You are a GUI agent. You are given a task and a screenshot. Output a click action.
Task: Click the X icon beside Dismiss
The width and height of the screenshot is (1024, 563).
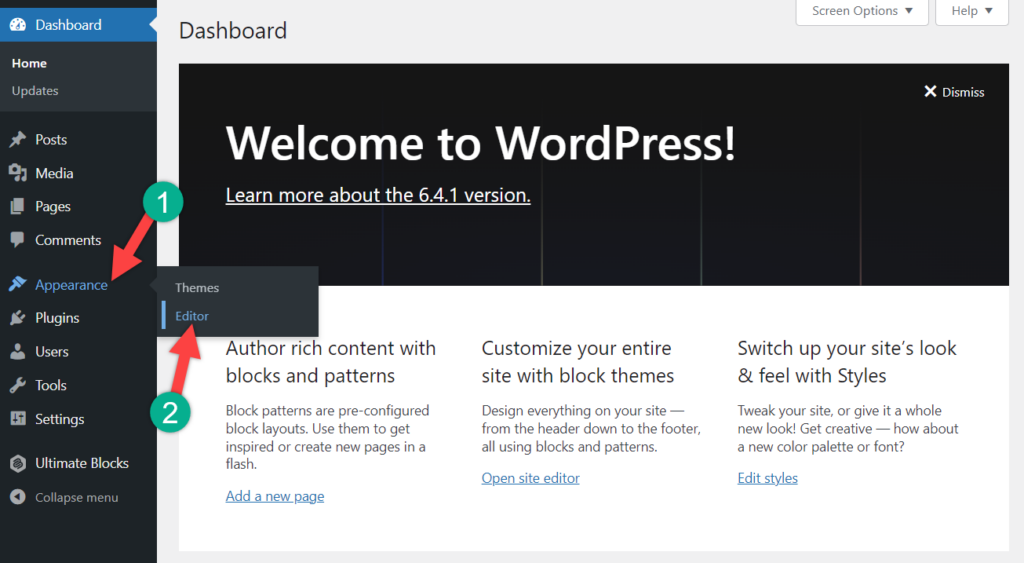point(931,91)
